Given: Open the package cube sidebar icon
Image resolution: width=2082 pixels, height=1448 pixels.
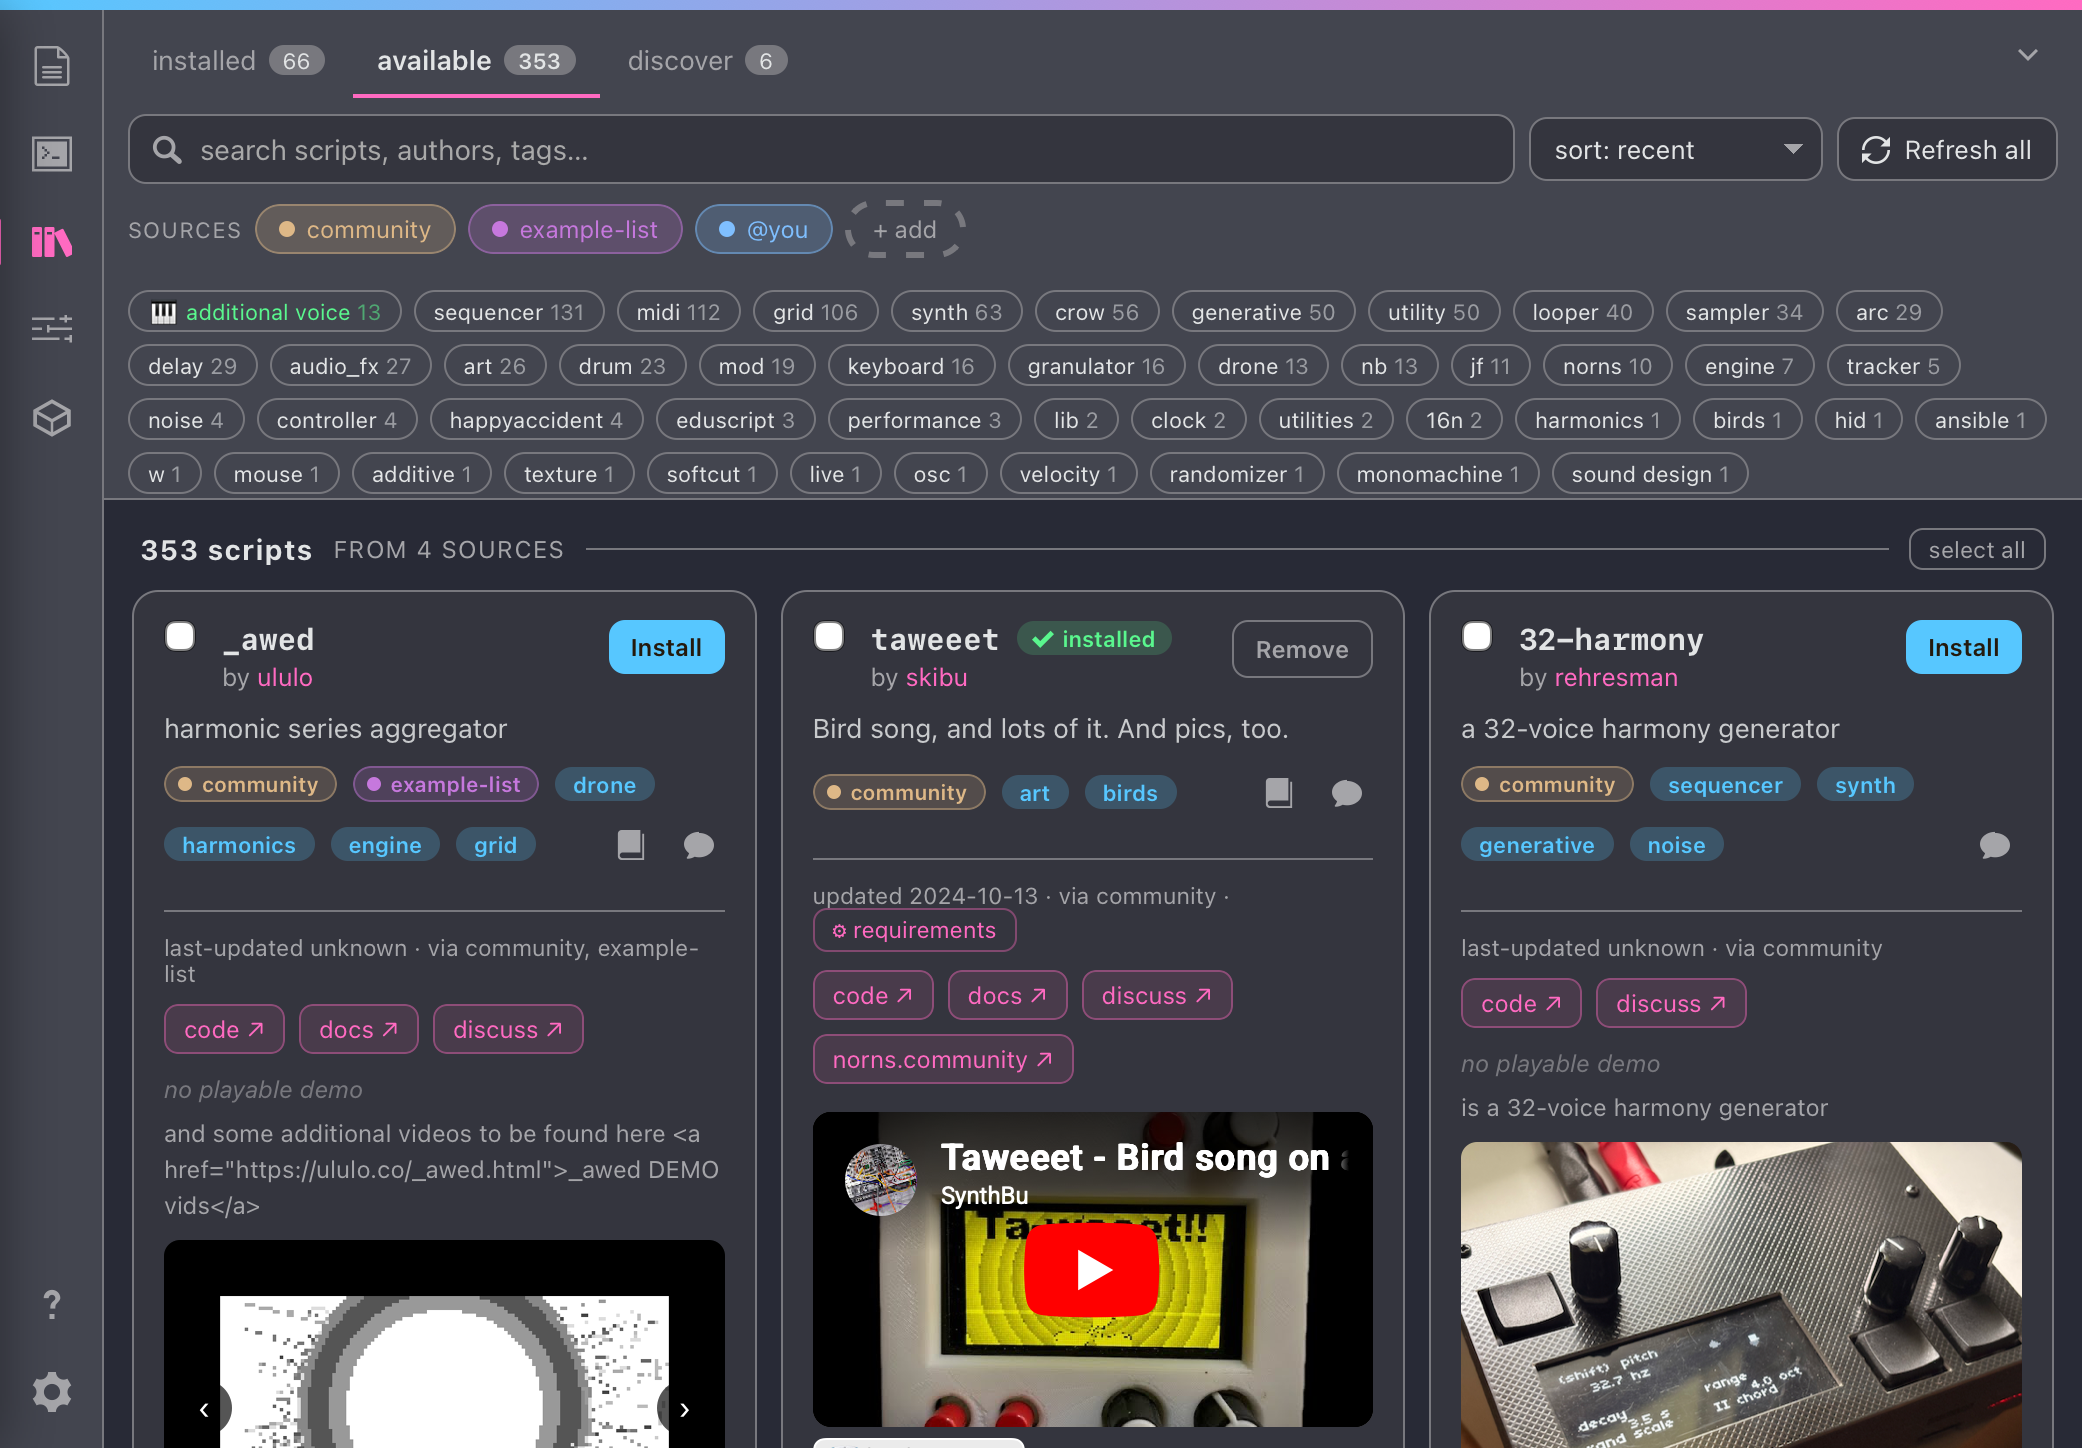Looking at the screenshot, I should coord(52,417).
